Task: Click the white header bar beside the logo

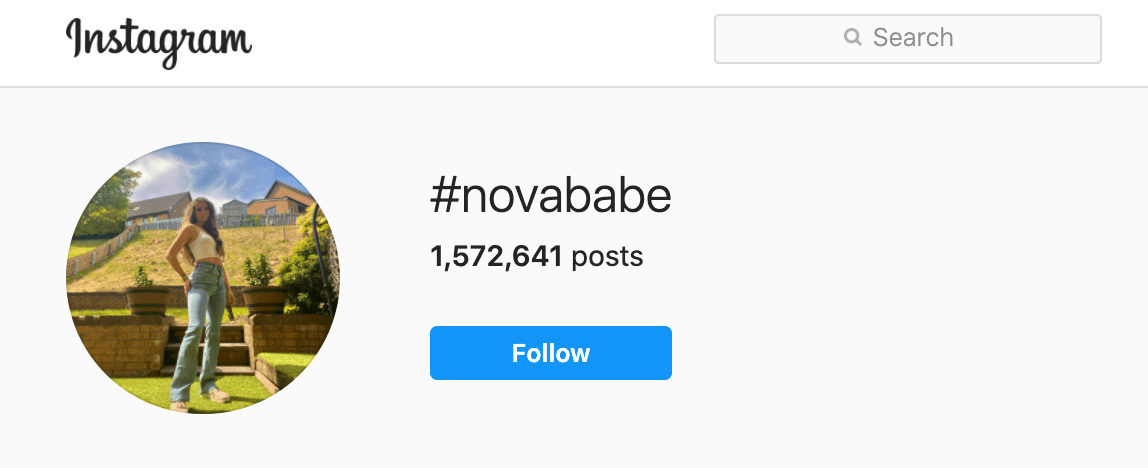Action: [x=480, y=42]
